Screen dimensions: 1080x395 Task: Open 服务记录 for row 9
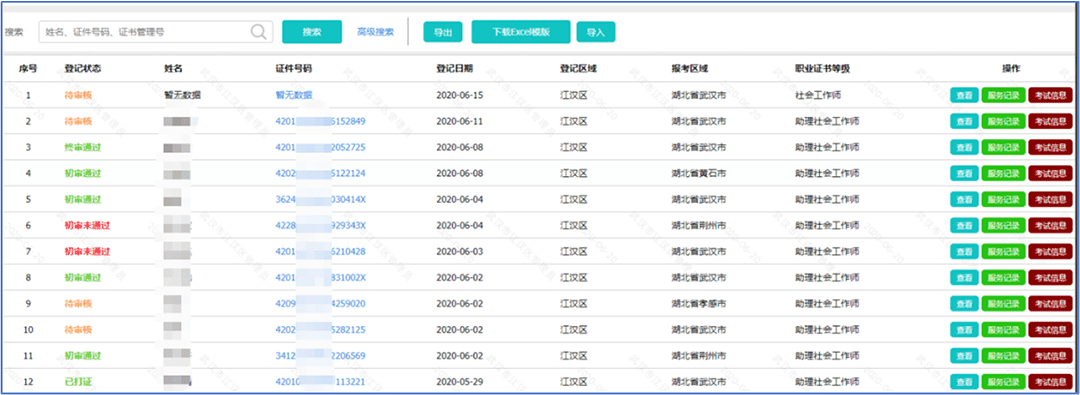(1004, 303)
